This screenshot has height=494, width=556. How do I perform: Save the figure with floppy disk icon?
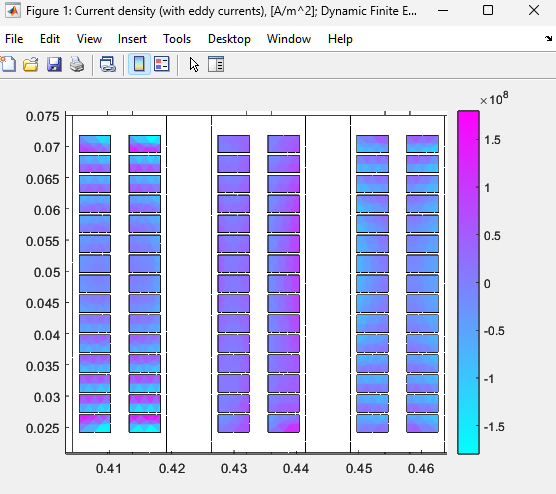54,65
